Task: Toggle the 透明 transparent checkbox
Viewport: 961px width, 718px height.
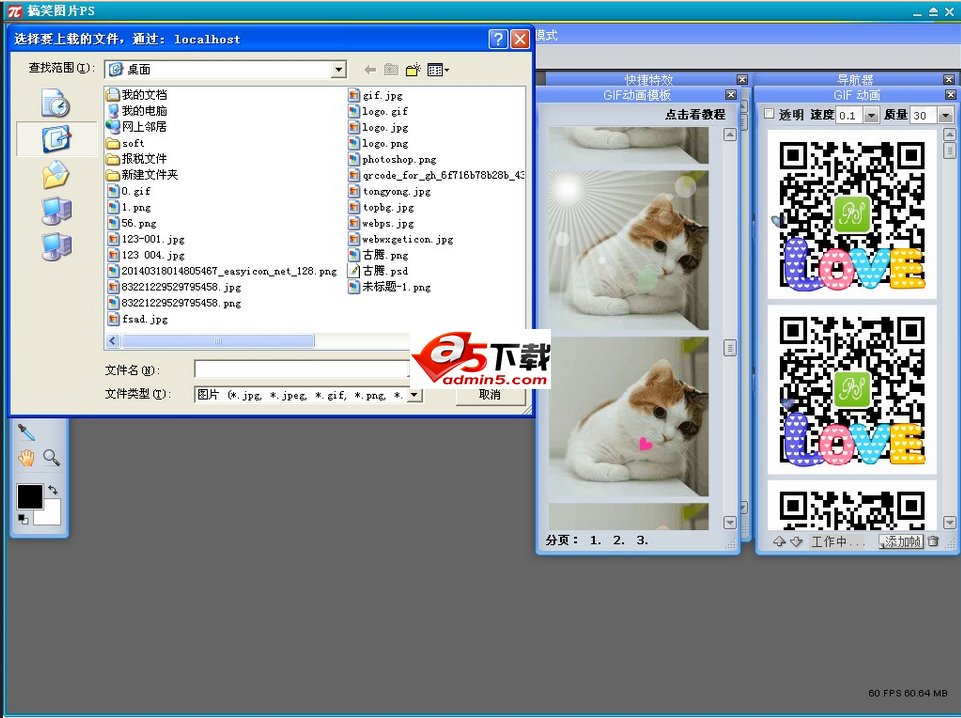Action: (769, 114)
